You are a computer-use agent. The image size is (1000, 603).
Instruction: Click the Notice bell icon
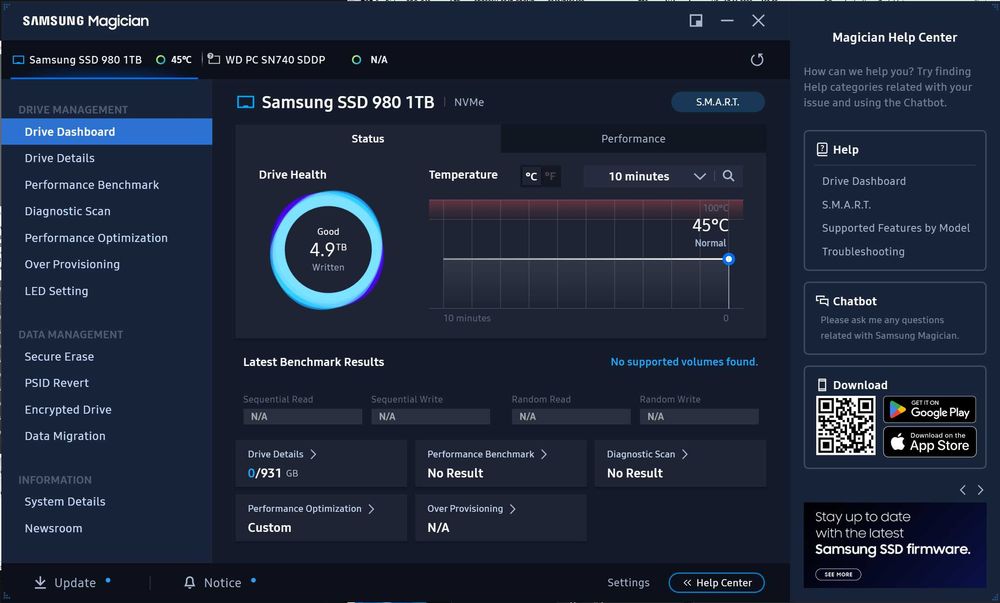pos(189,583)
